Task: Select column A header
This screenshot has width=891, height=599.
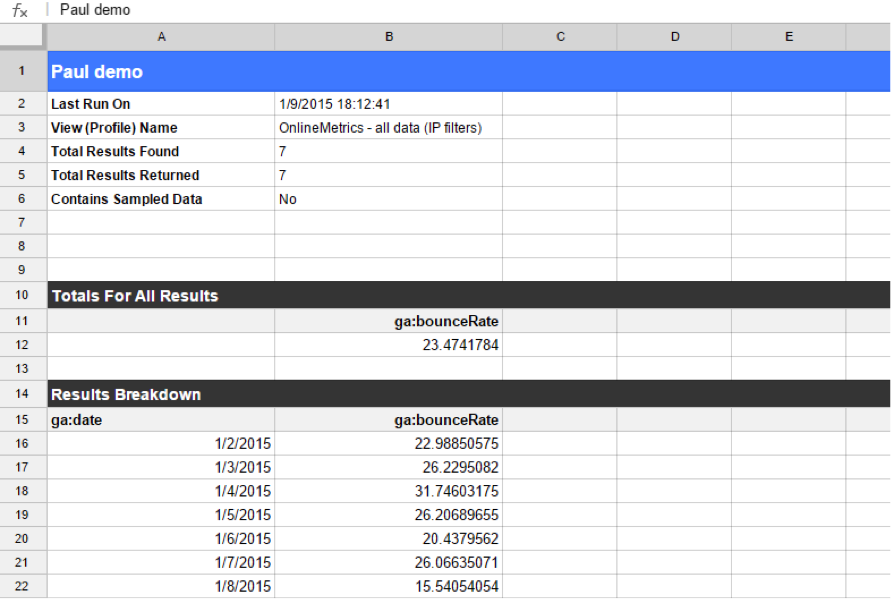Action: click(x=161, y=37)
